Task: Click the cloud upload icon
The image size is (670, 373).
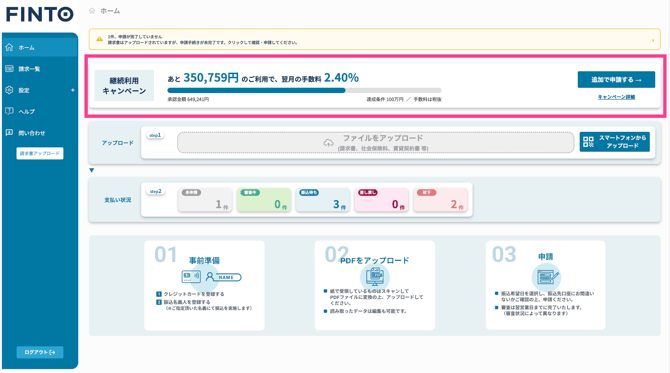Action: click(x=328, y=143)
